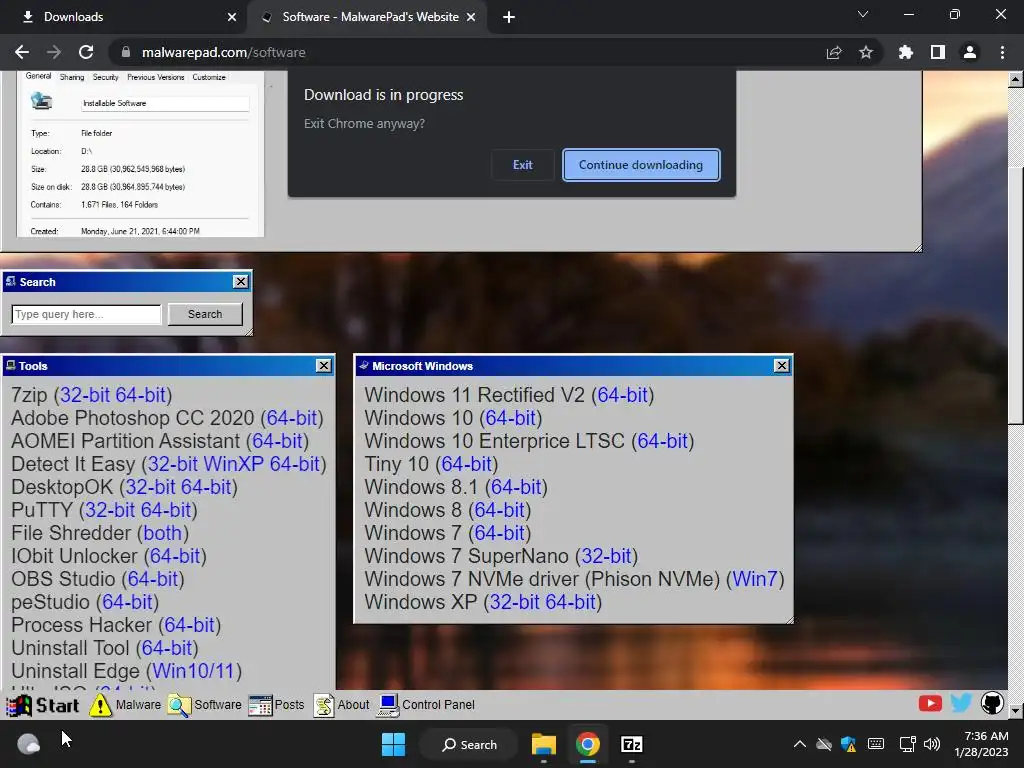The height and width of the screenshot is (768, 1024).
Task: Open the 7zip 32-bit link
Action: [x=85, y=394]
